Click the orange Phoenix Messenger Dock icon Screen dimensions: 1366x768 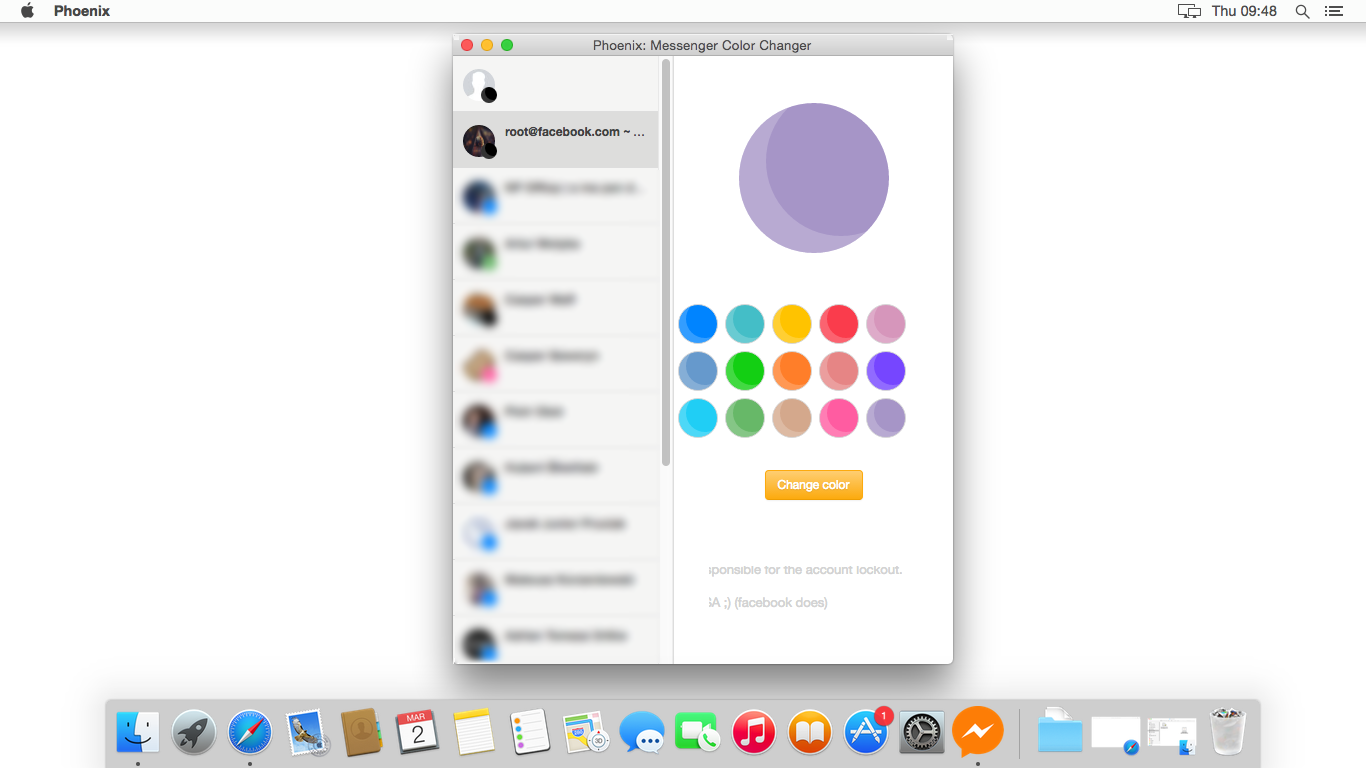pos(978,732)
